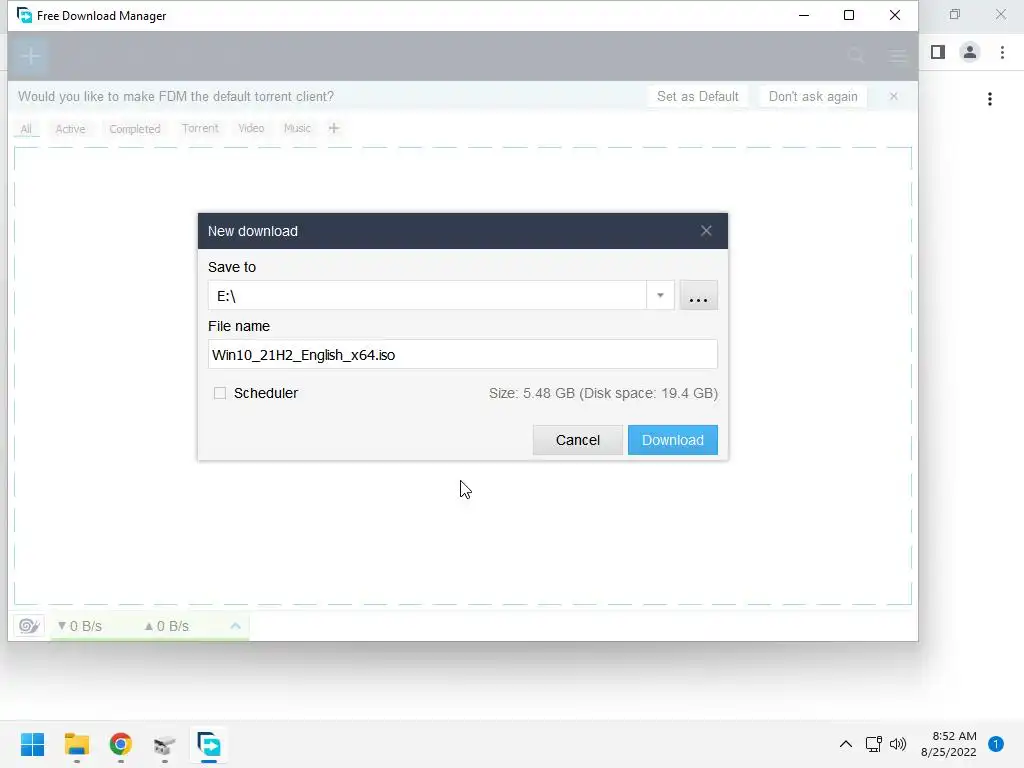Switch to the Torrent tab

(200, 128)
